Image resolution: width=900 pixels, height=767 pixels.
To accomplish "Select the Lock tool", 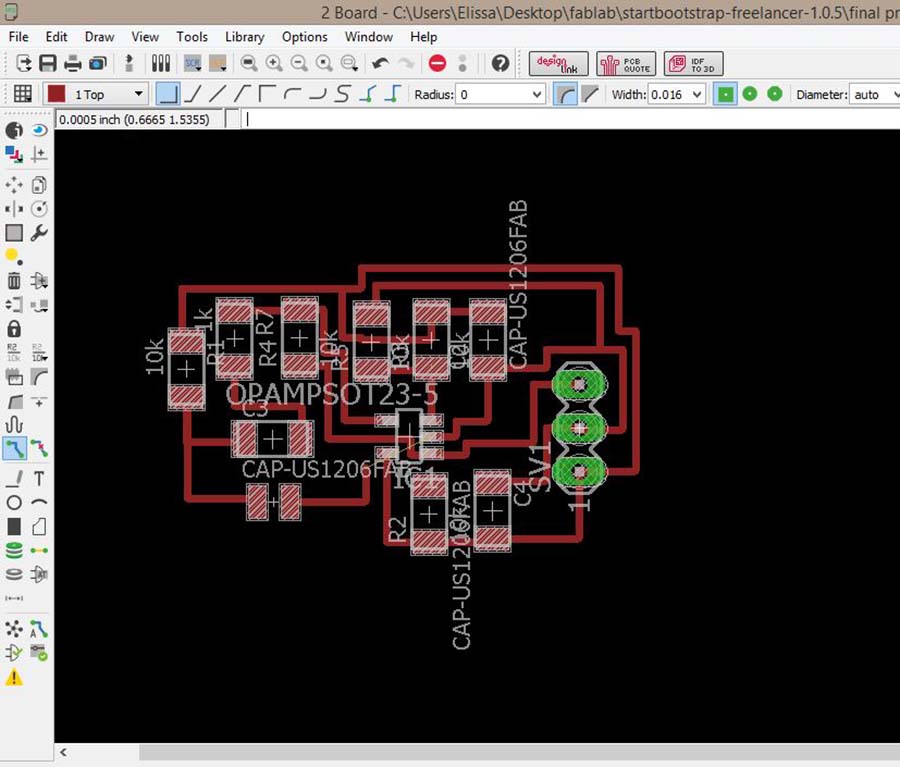I will (14, 328).
